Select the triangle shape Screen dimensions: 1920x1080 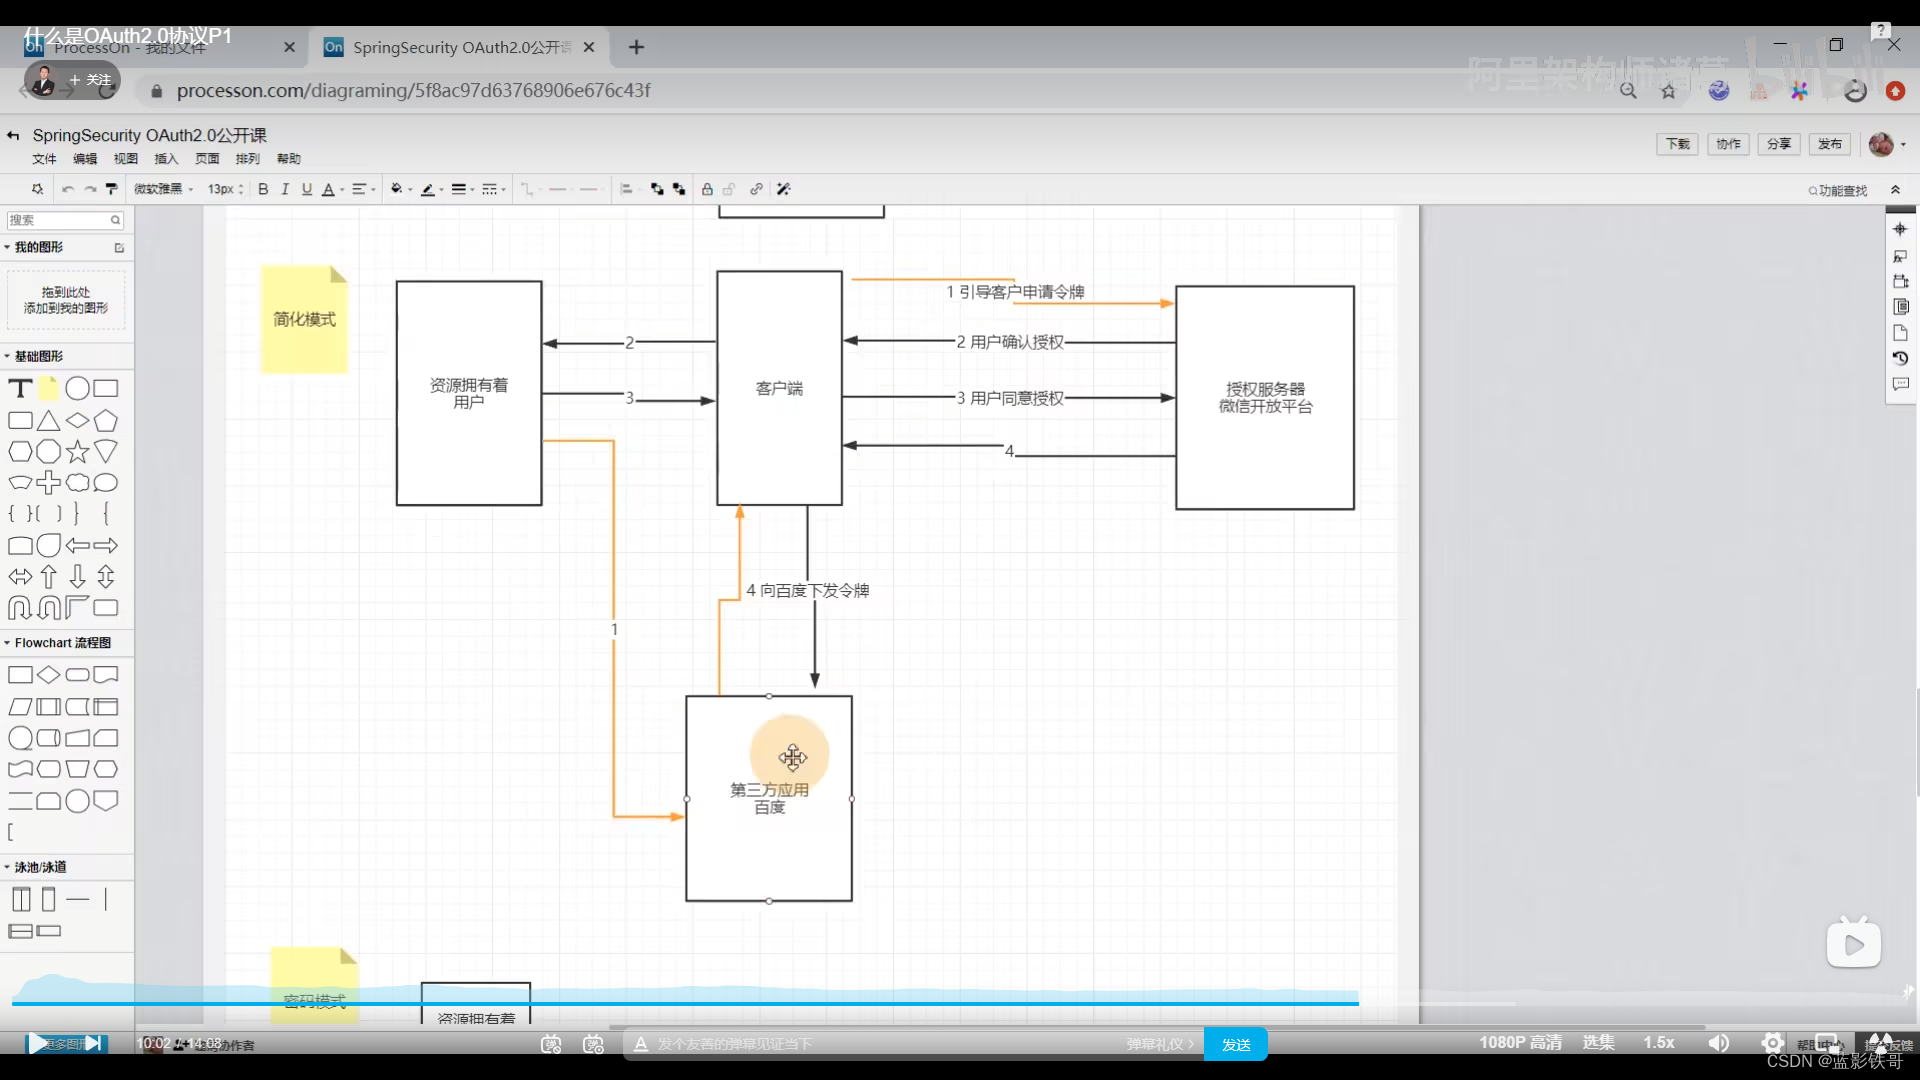(x=48, y=421)
